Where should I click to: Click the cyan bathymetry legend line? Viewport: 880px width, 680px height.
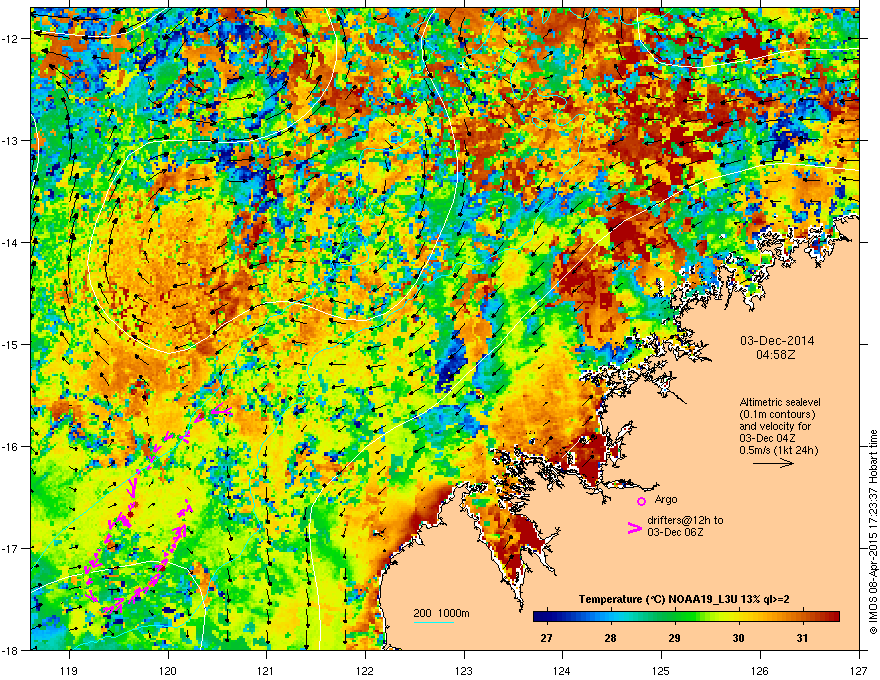434,622
